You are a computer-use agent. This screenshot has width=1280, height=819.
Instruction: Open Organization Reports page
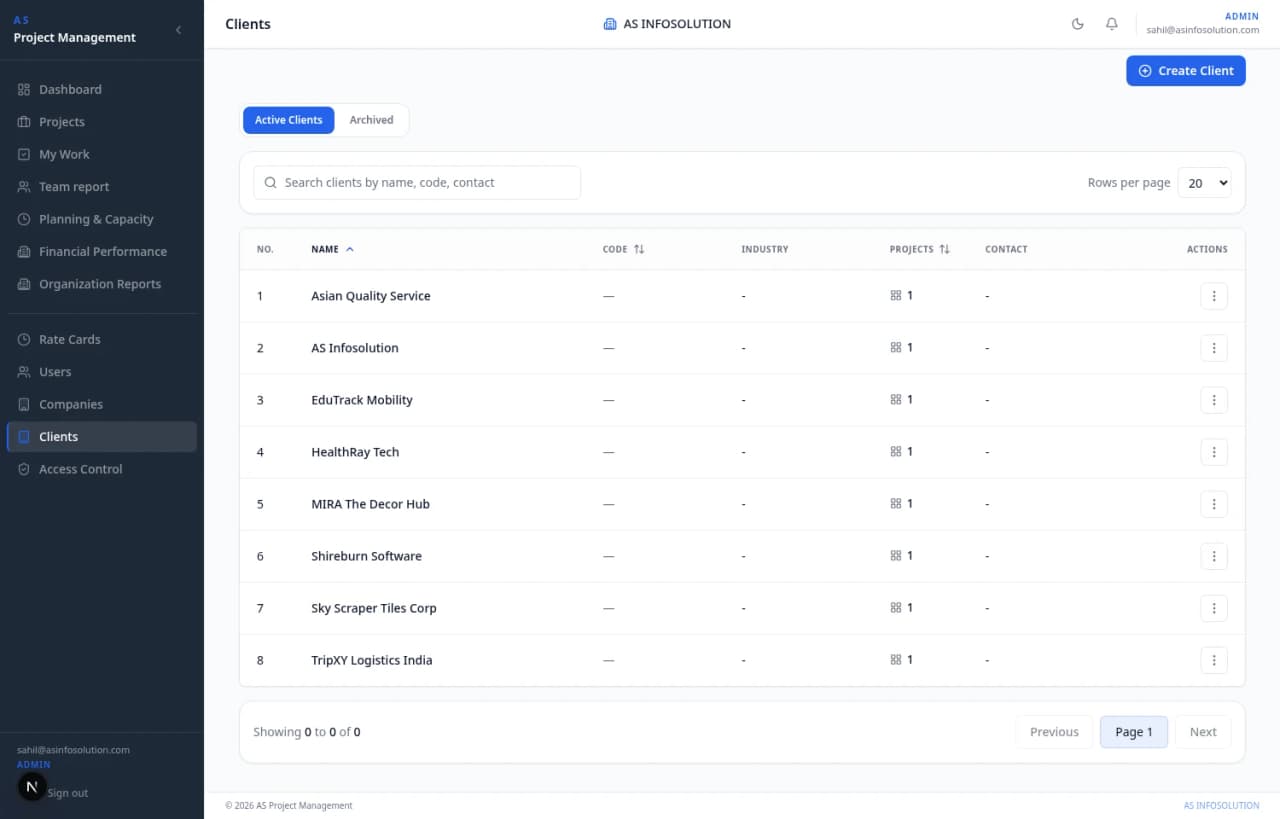tap(101, 284)
